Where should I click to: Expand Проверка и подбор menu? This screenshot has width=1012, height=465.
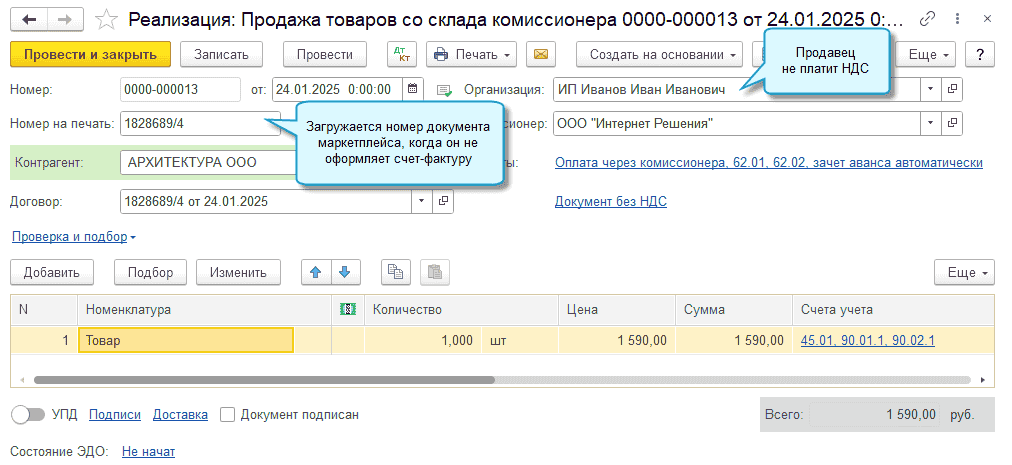[x=74, y=237]
